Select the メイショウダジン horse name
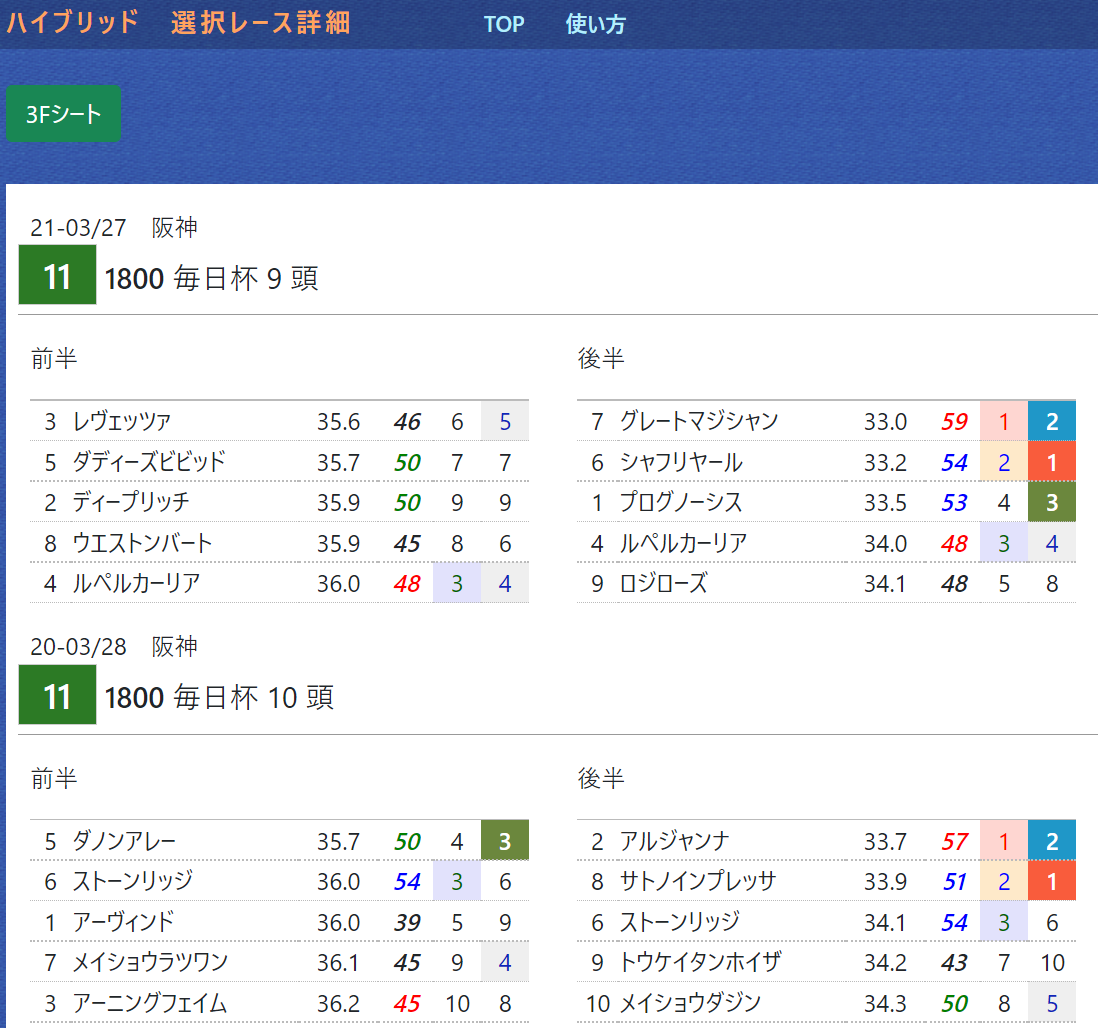Viewport: 1098px width, 1028px height. [690, 1003]
